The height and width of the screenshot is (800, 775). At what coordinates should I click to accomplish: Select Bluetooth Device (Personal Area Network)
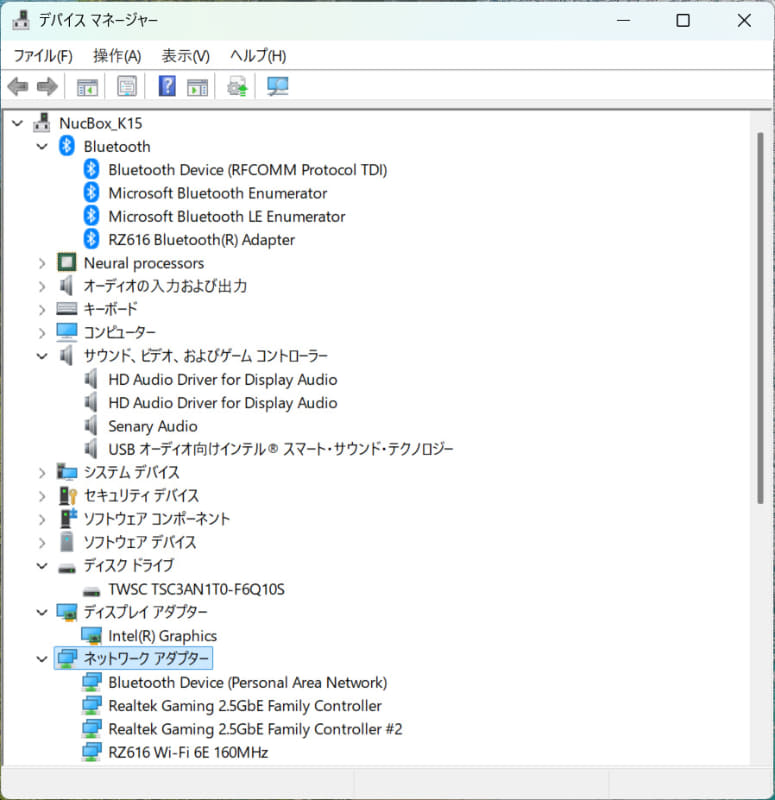(247, 682)
